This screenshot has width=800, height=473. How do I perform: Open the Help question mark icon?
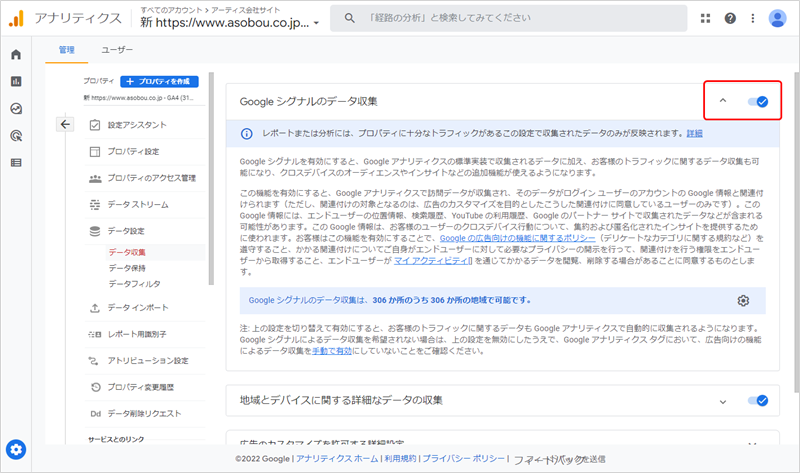730,18
